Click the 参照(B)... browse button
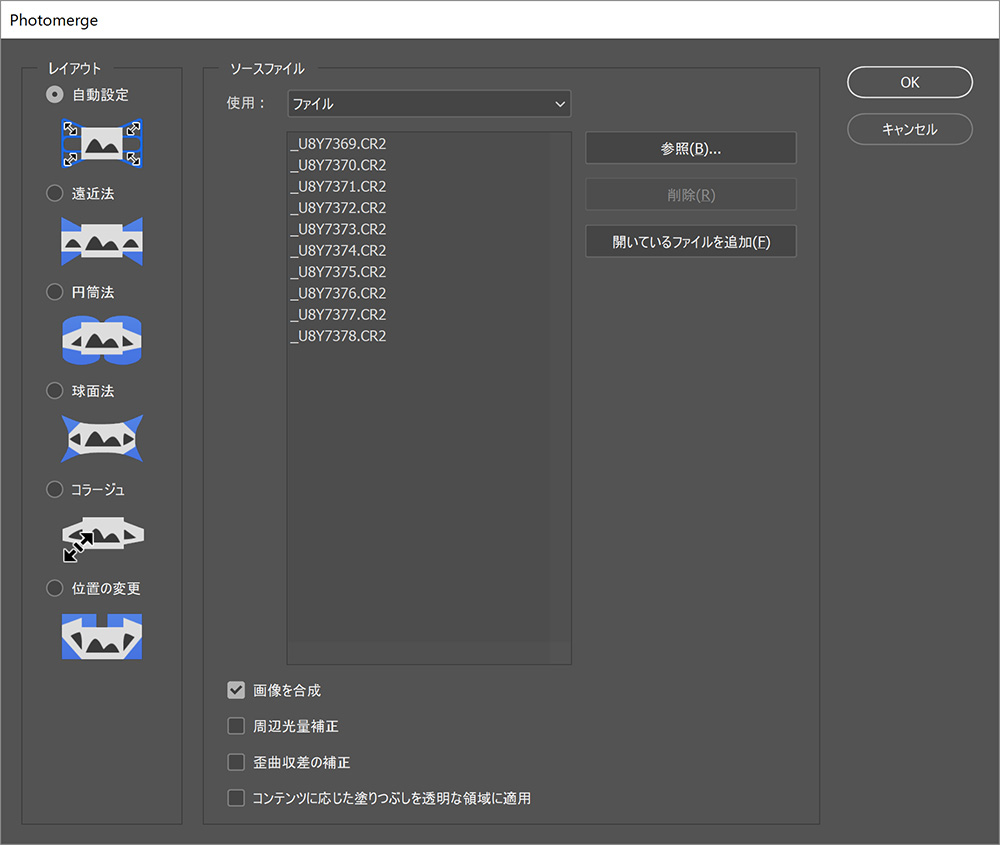 point(690,148)
